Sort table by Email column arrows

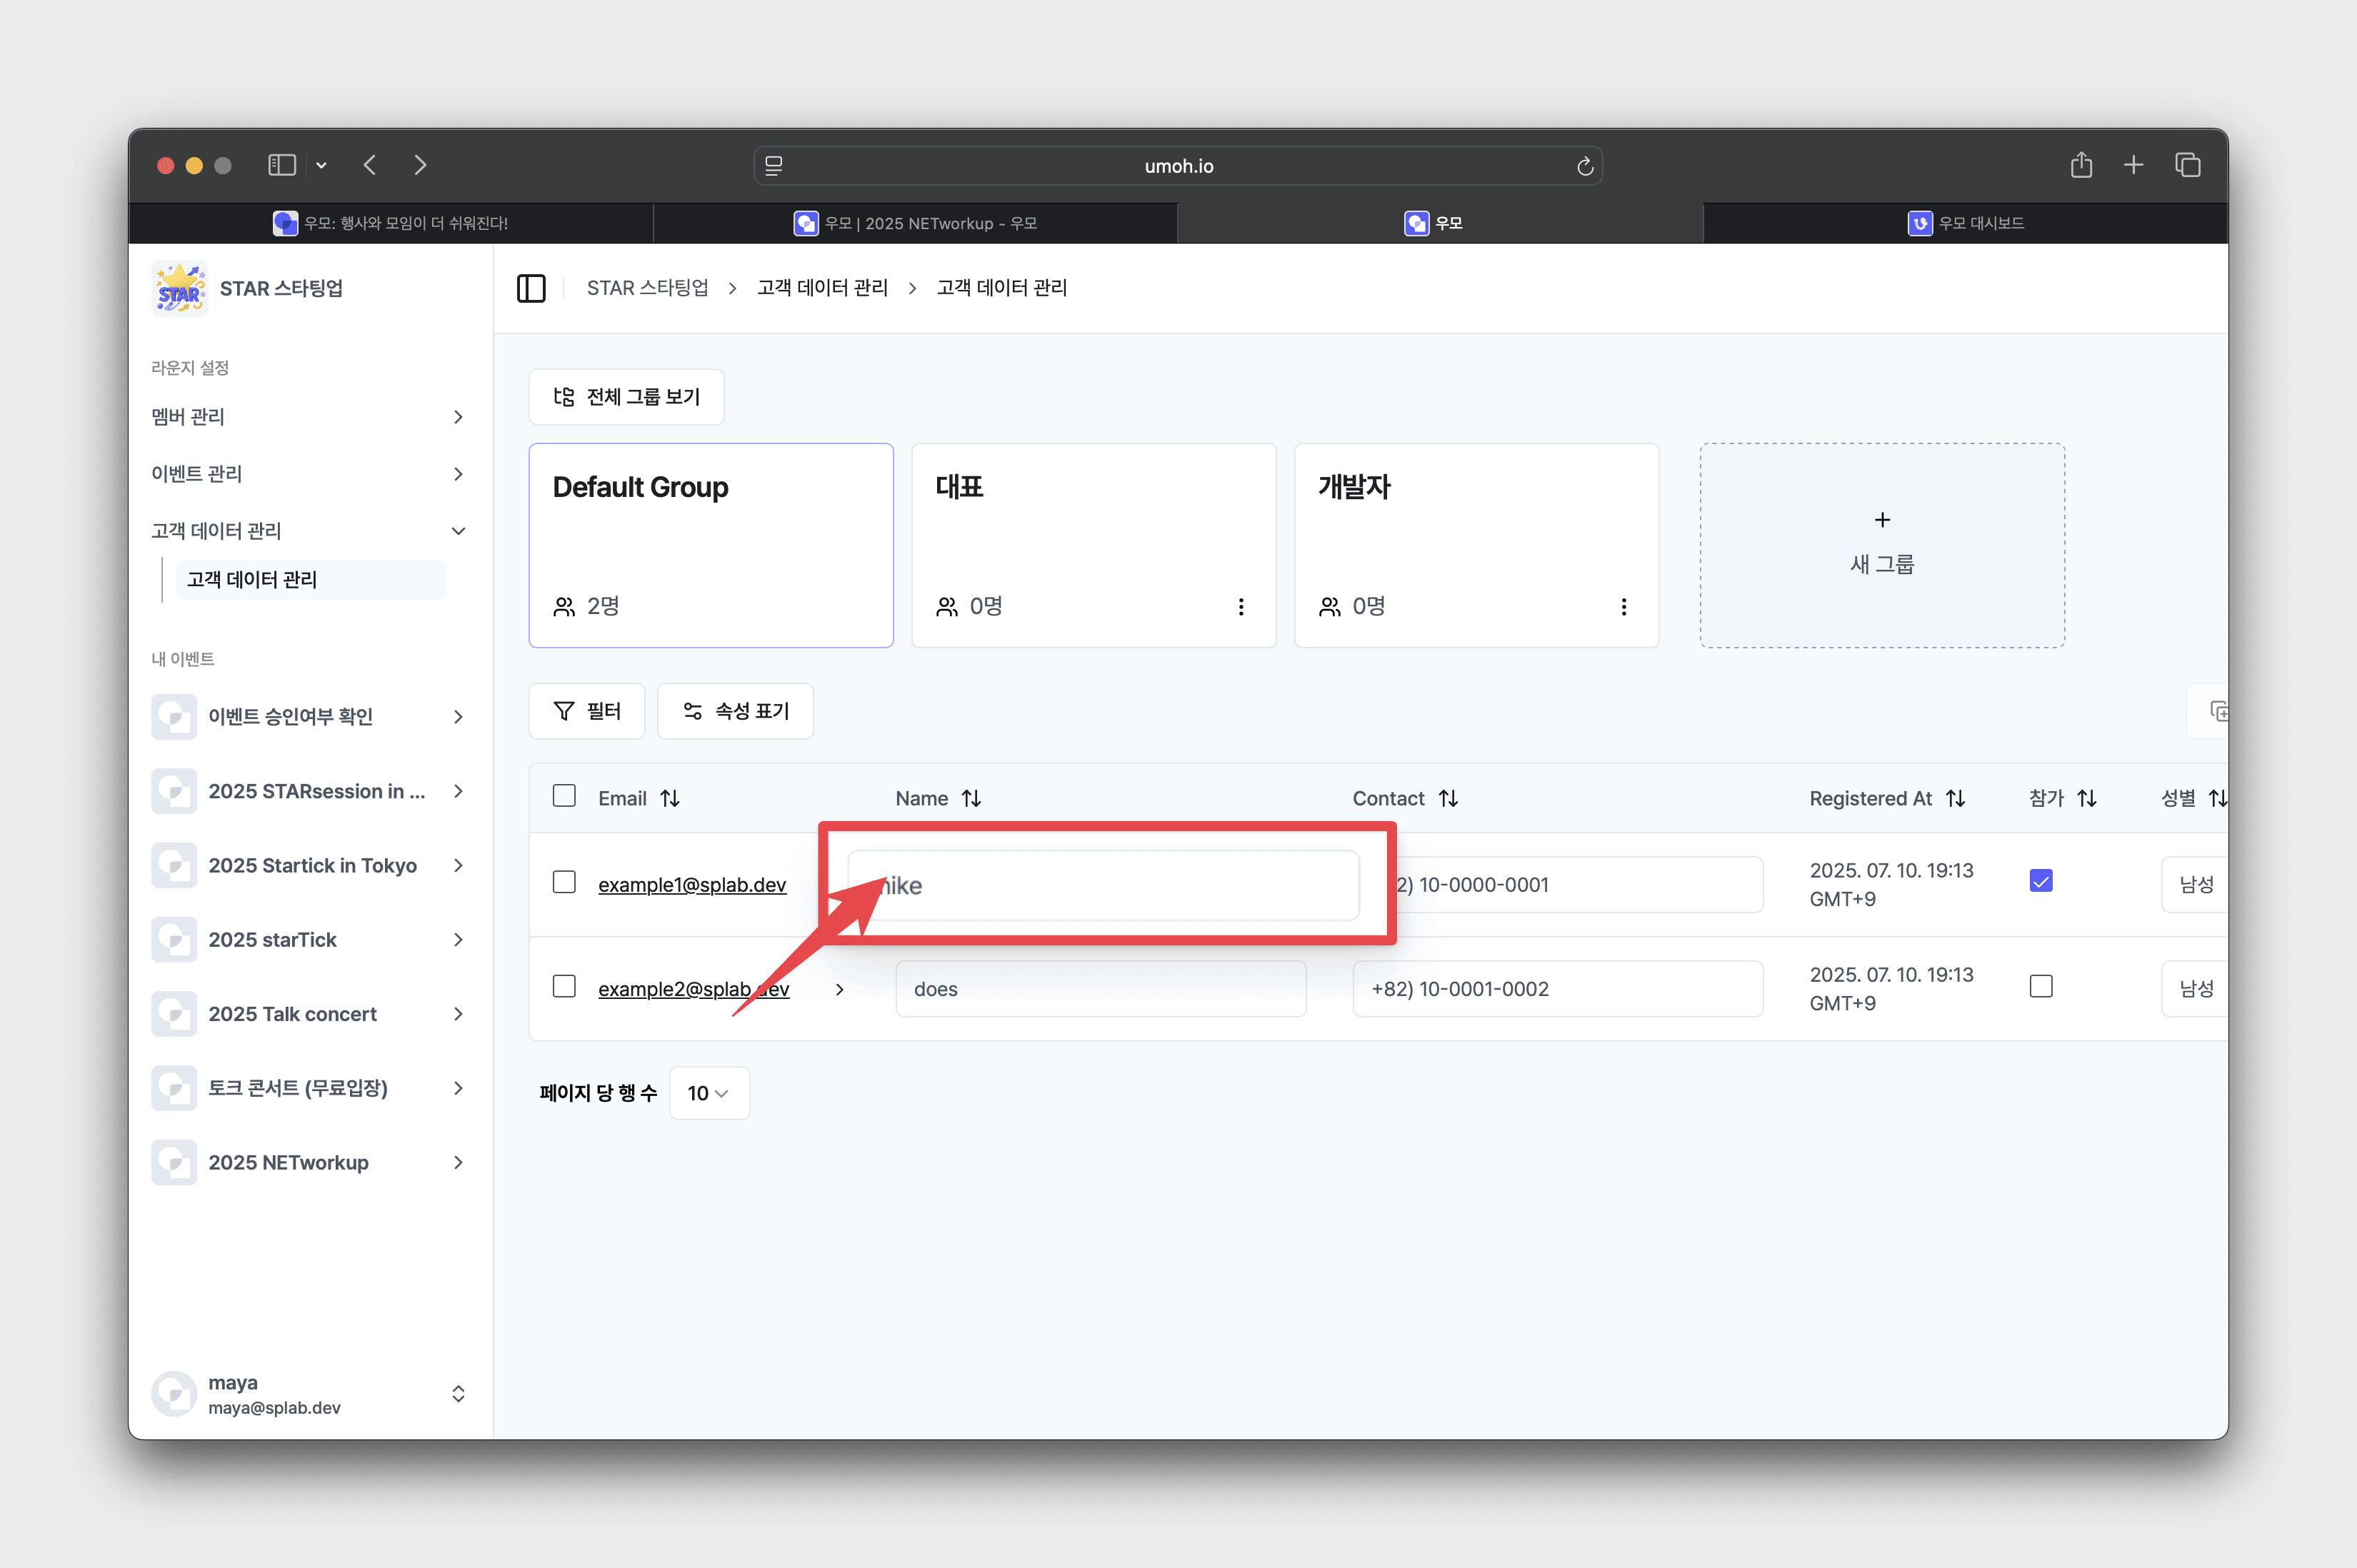click(670, 798)
